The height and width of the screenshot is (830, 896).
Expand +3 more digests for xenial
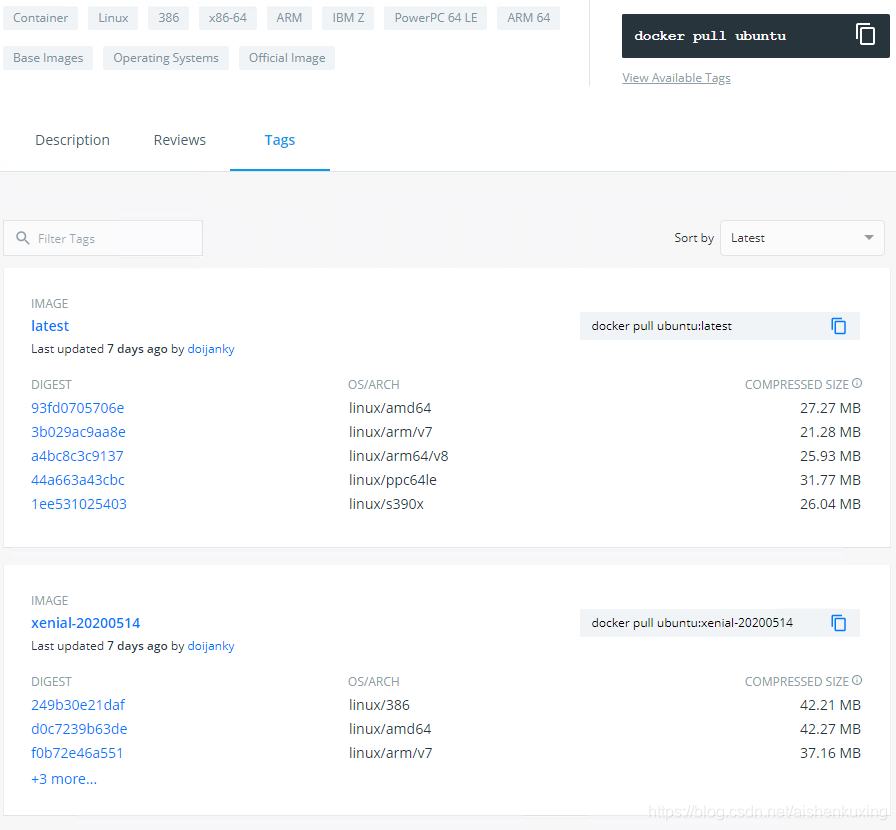click(x=64, y=779)
